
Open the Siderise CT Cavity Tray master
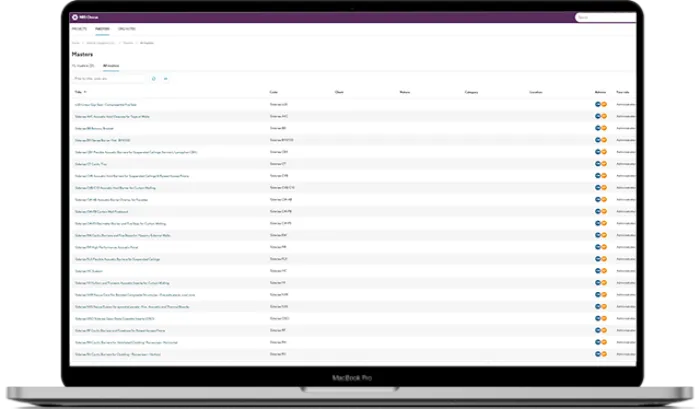91,164
